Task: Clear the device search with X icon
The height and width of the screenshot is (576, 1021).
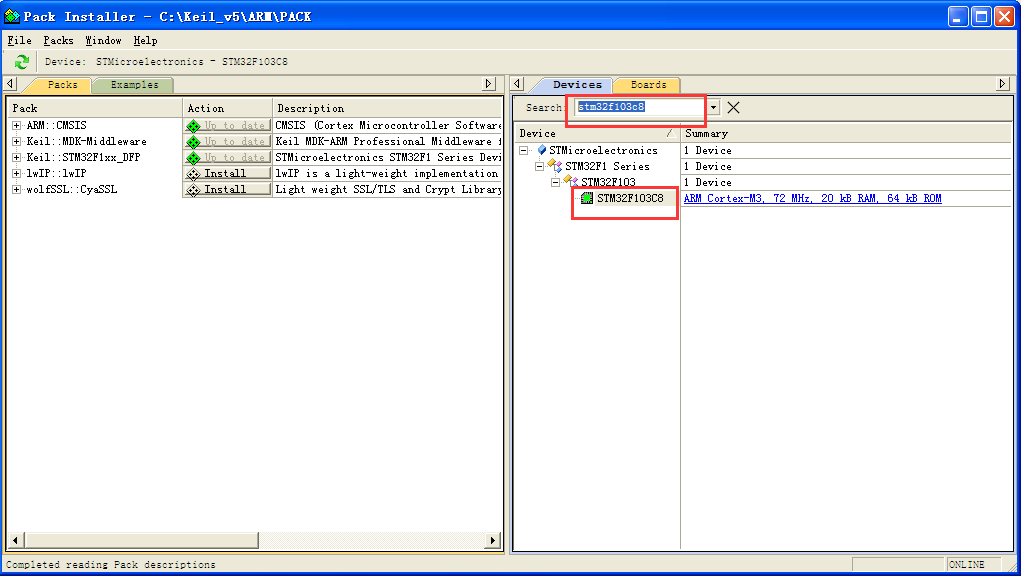Action: pyautogui.click(x=733, y=107)
